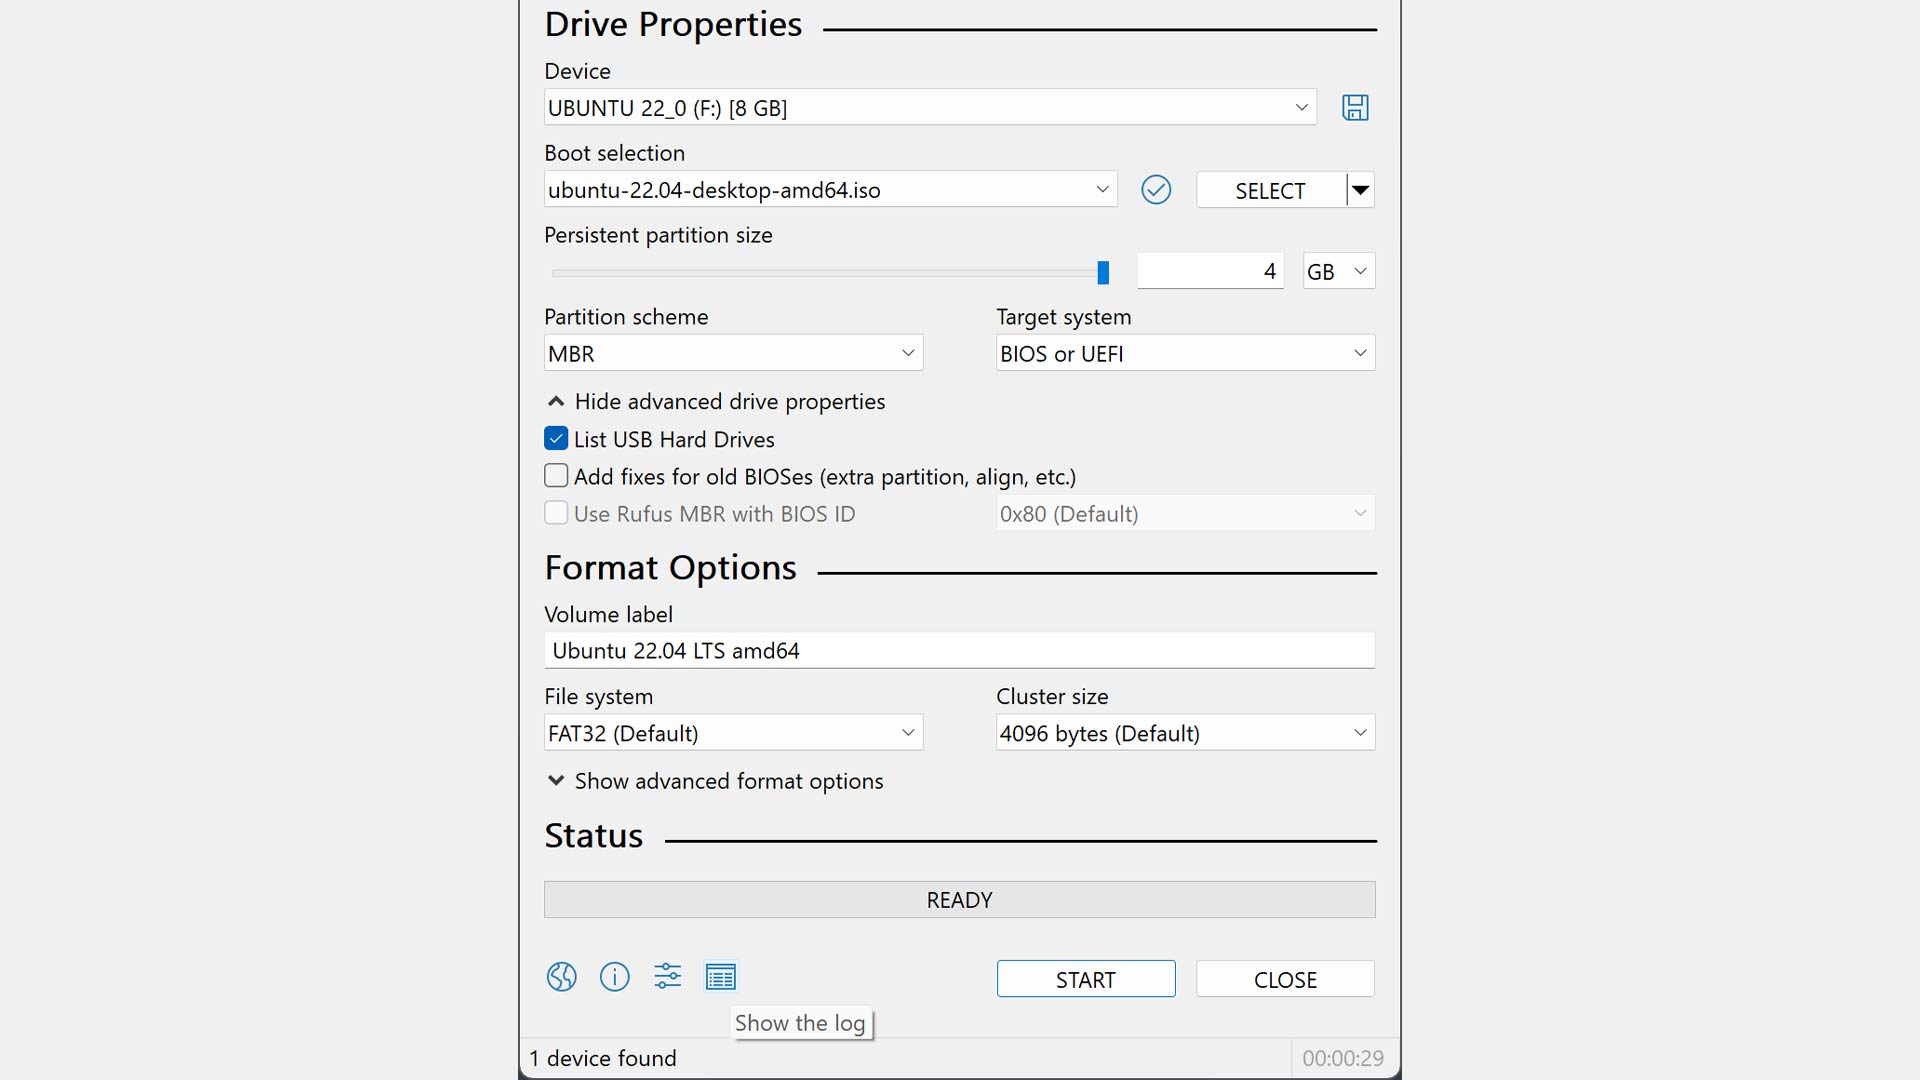Show the log icon
The width and height of the screenshot is (1920, 1080).
click(x=721, y=977)
